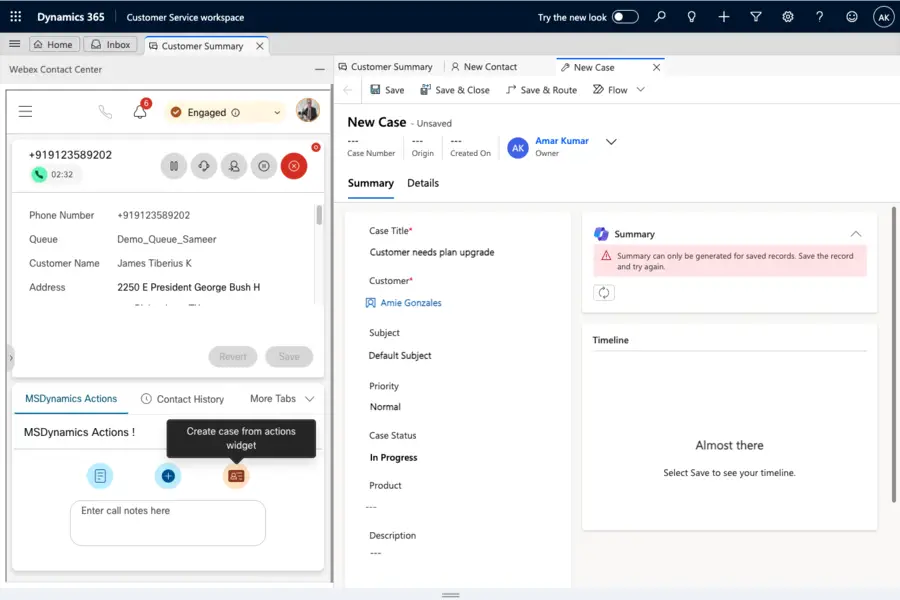Click Save in the case command bar
Image resolution: width=900 pixels, height=600 pixels.
coord(387,90)
